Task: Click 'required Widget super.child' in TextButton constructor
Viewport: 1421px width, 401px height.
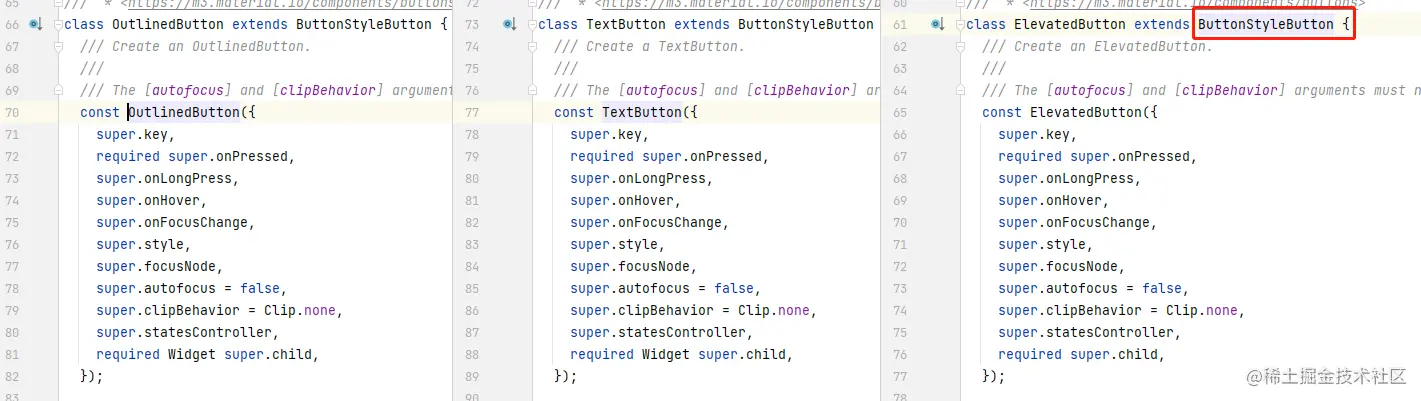Action: click(x=680, y=354)
